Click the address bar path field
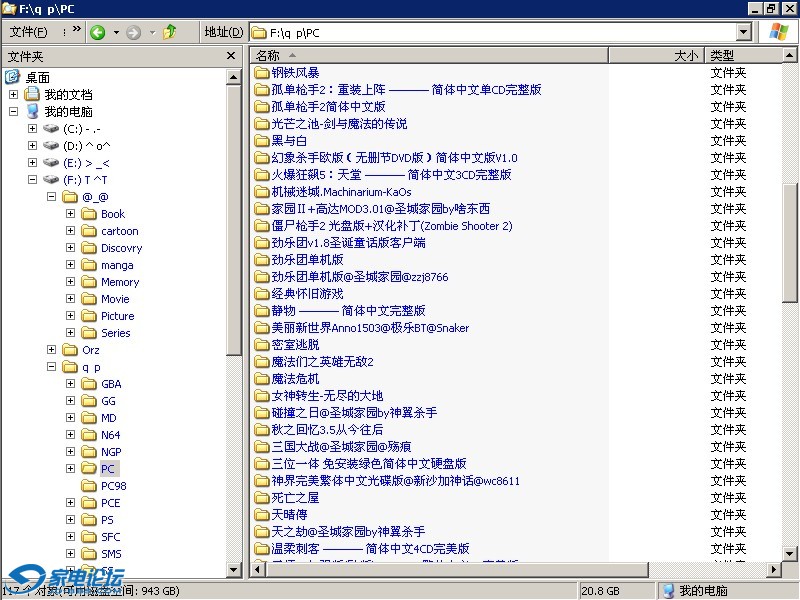 [493, 33]
